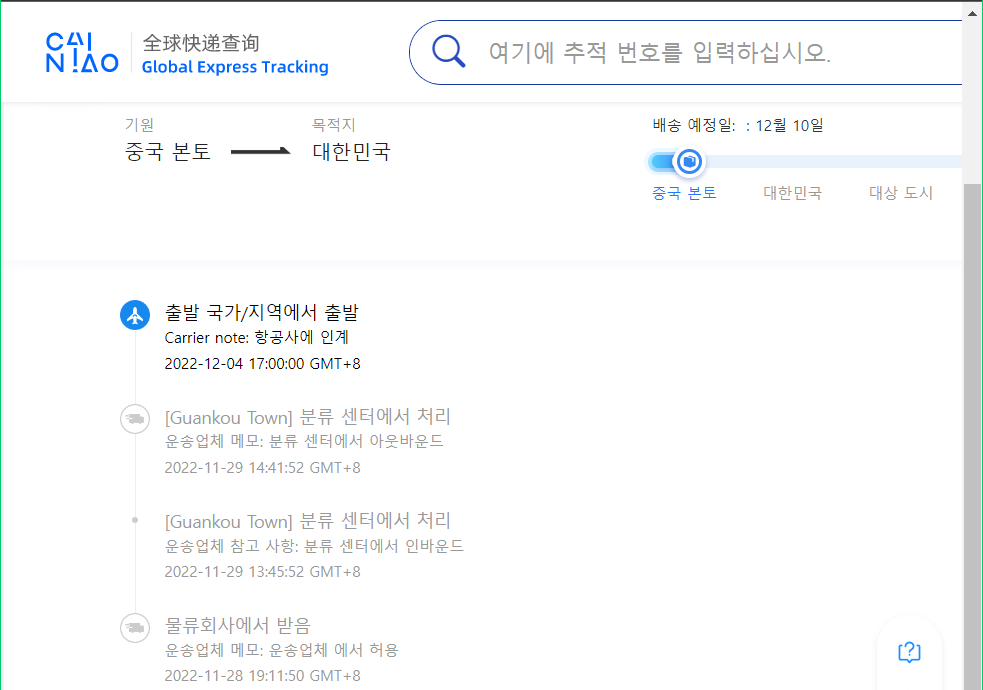Click the 출발 국가/지역에서 출발 status heading
The width and height of the screenshot is (983, 690).
click(261, 312)
